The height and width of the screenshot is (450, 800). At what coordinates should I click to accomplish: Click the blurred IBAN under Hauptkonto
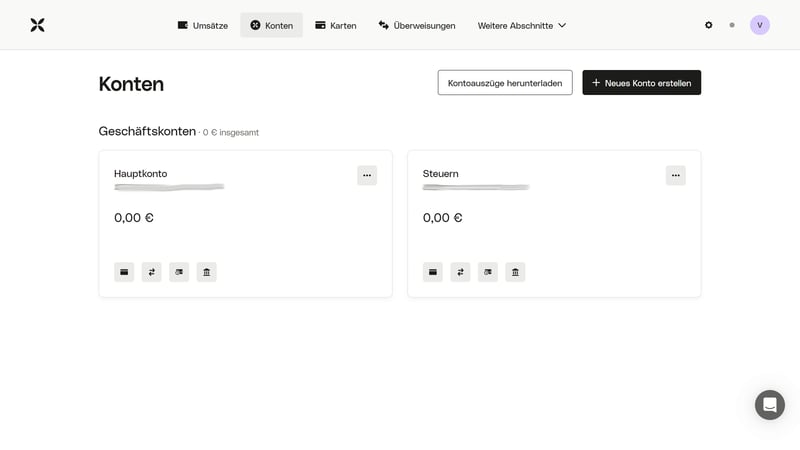169,187
